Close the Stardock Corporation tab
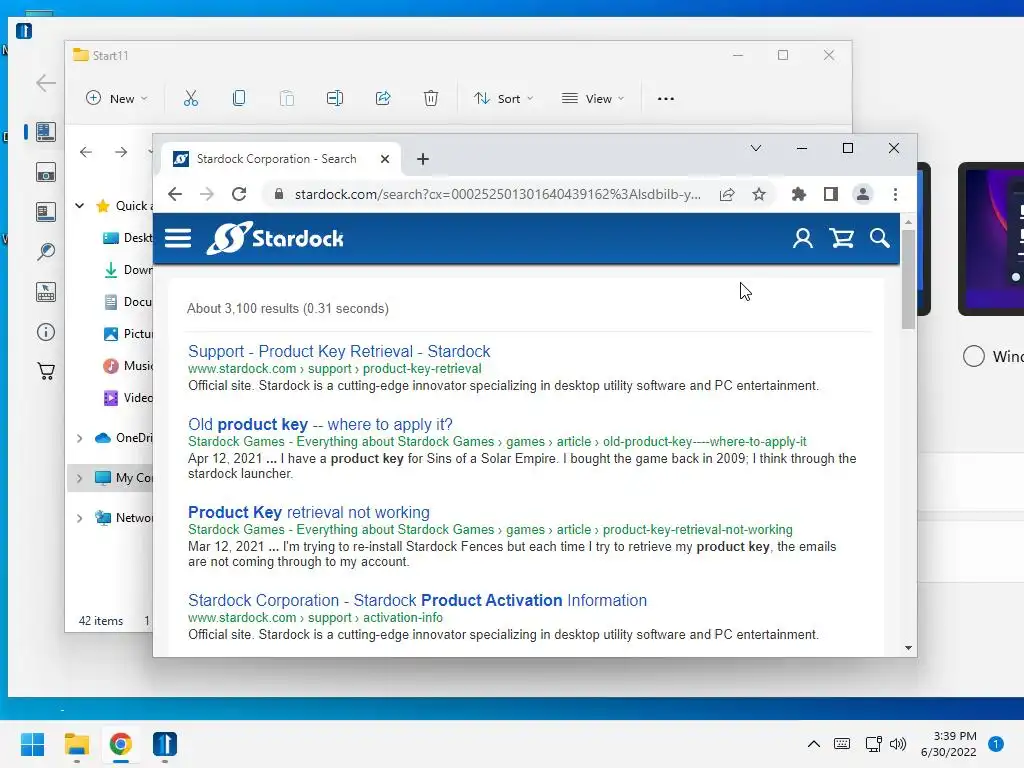 pyautogui.click(x=385, y=159)
